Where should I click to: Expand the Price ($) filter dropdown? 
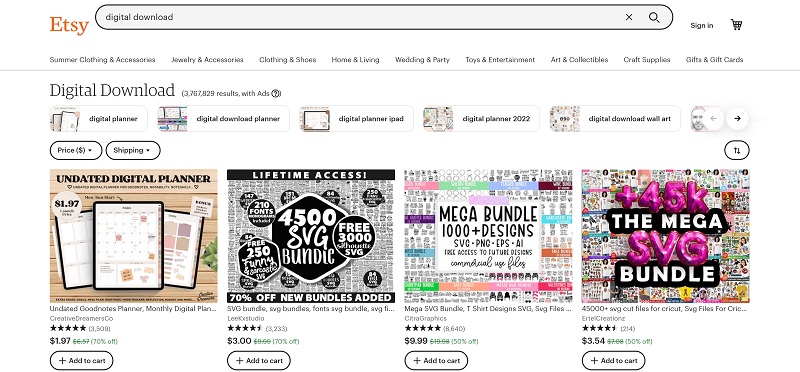click(76, 151)
